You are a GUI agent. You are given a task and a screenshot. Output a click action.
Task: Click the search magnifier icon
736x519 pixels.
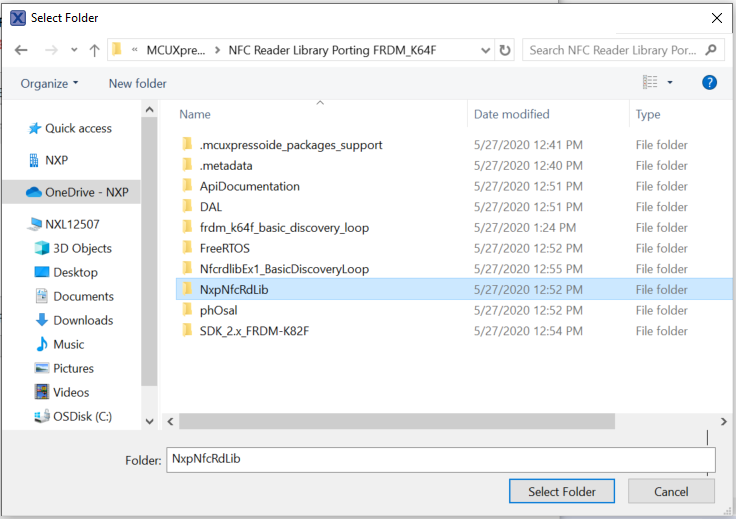point(712,49)
